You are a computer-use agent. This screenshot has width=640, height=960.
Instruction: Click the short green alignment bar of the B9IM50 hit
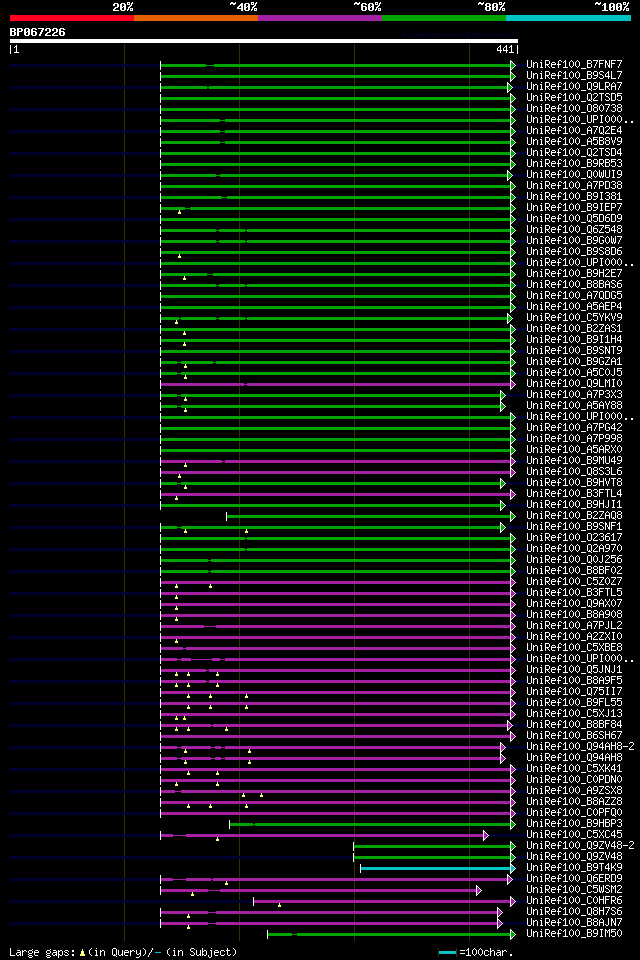point(390,934)
